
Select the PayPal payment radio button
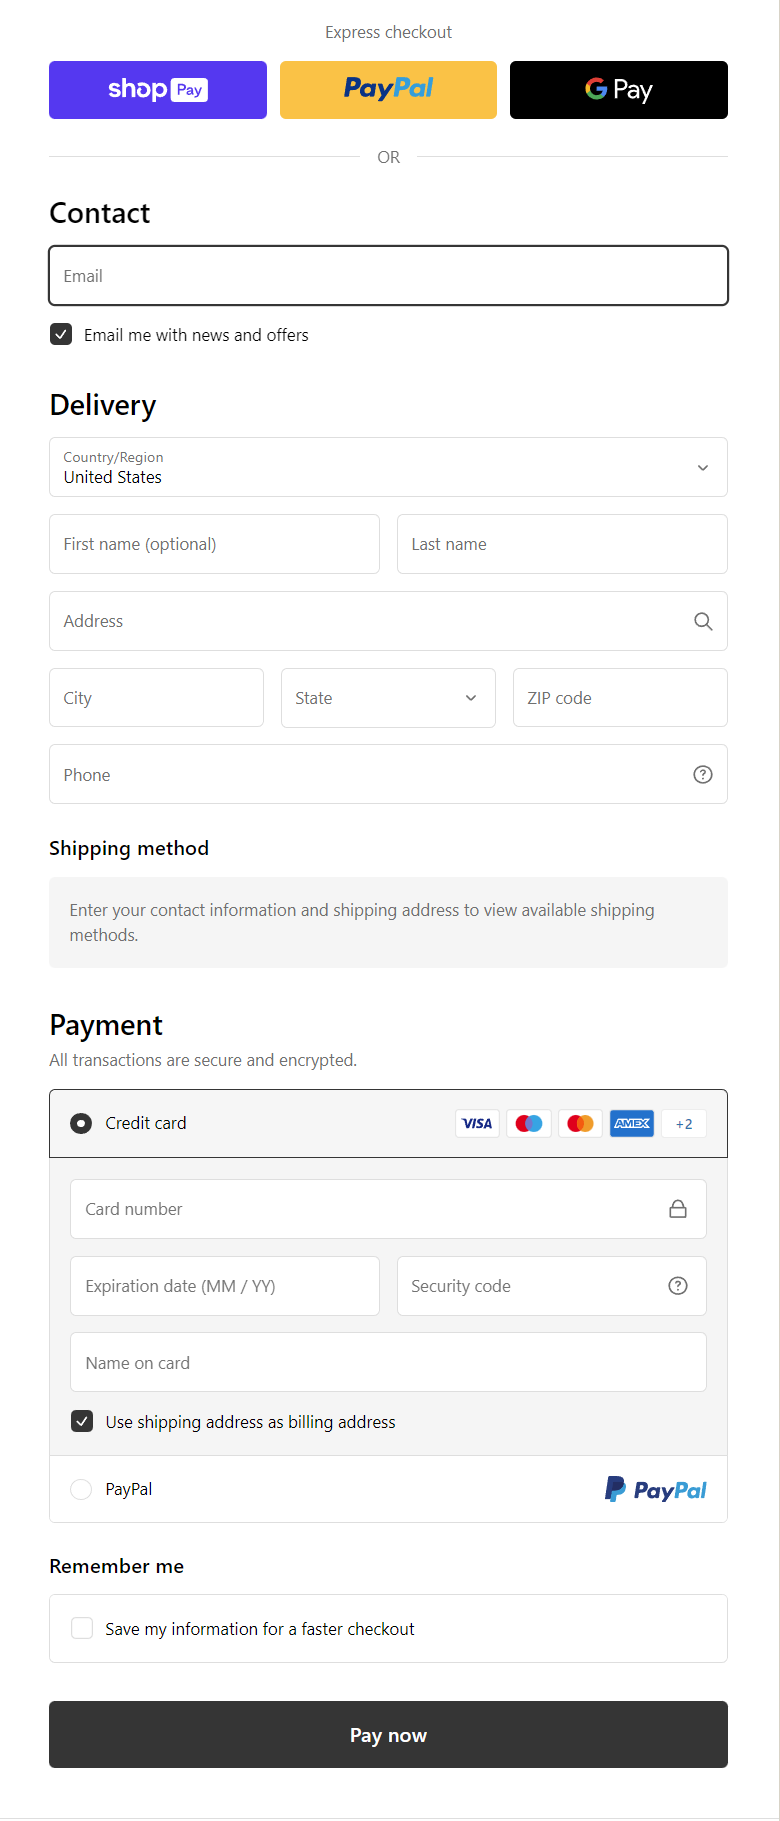point(81,1489)
